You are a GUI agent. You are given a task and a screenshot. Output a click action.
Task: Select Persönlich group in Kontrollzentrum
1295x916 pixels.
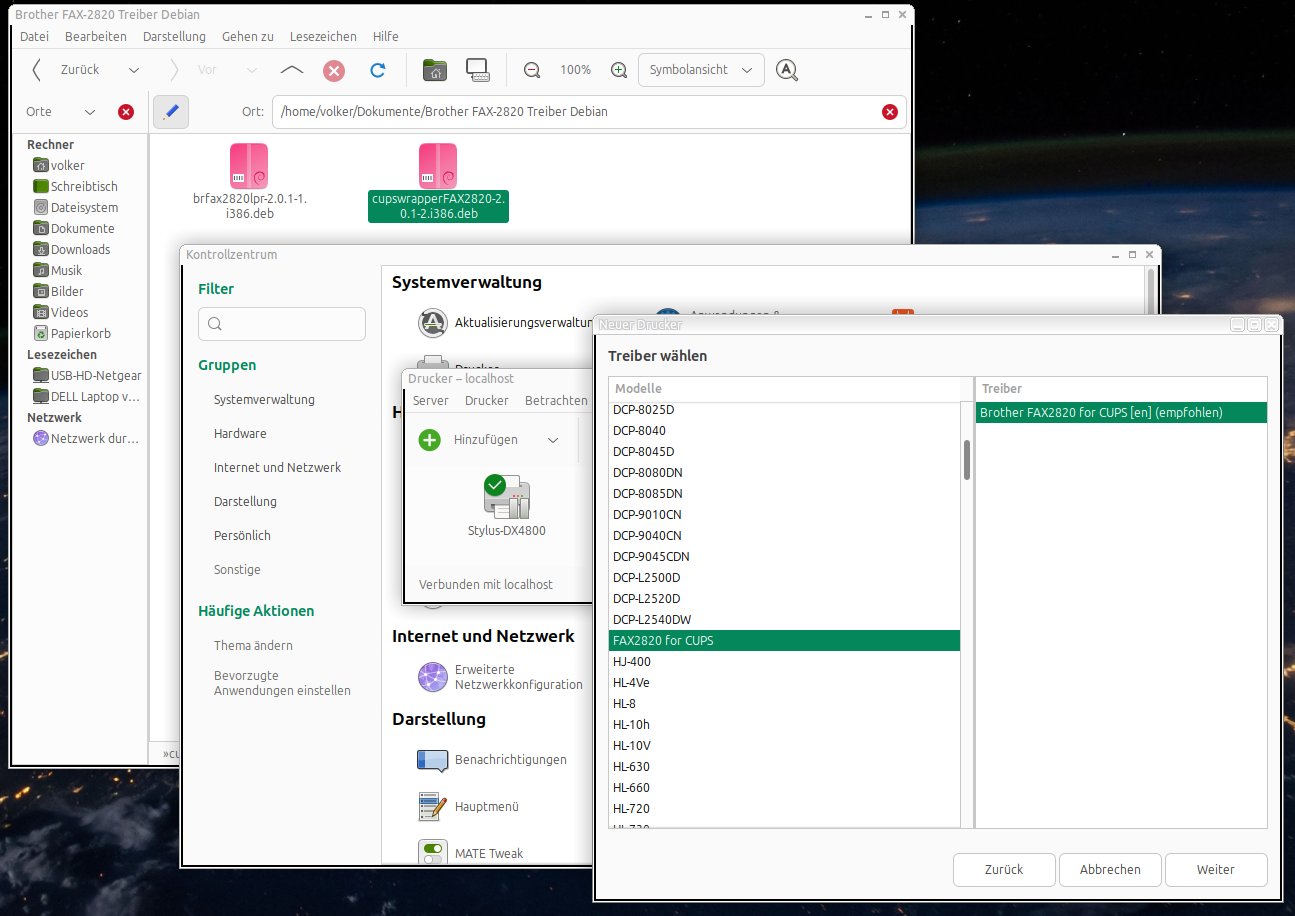[x=242, y=536]
